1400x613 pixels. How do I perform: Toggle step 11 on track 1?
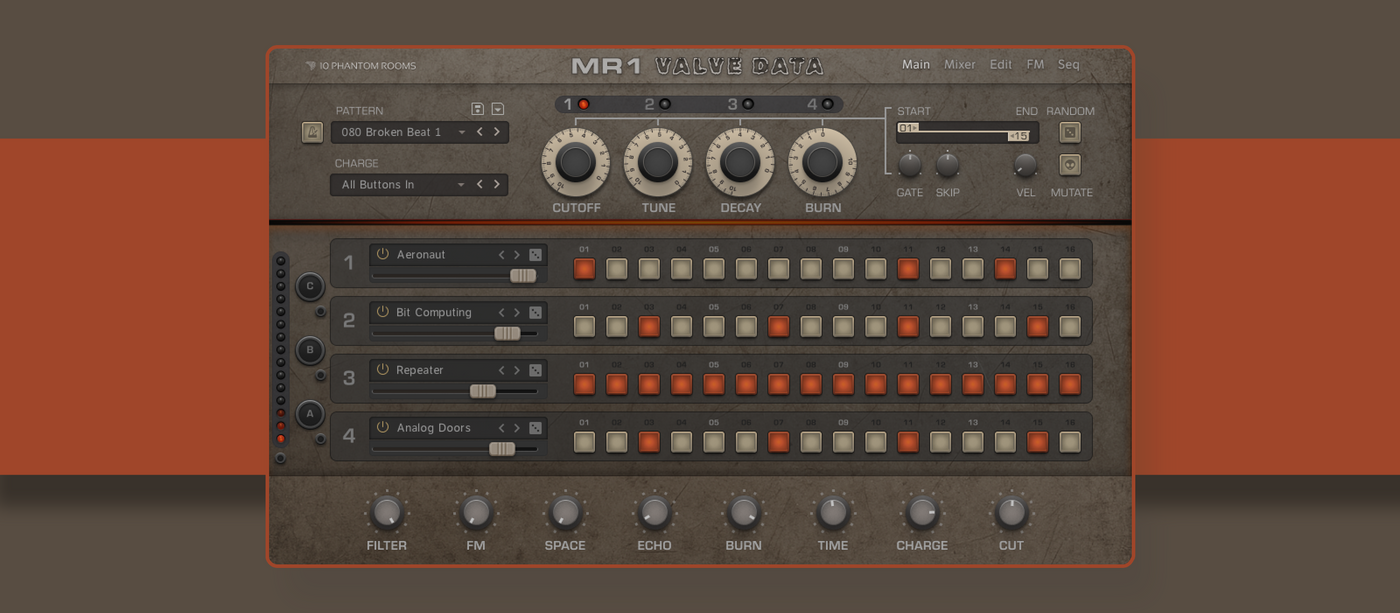pyautogui.click(x=908, y=269)
